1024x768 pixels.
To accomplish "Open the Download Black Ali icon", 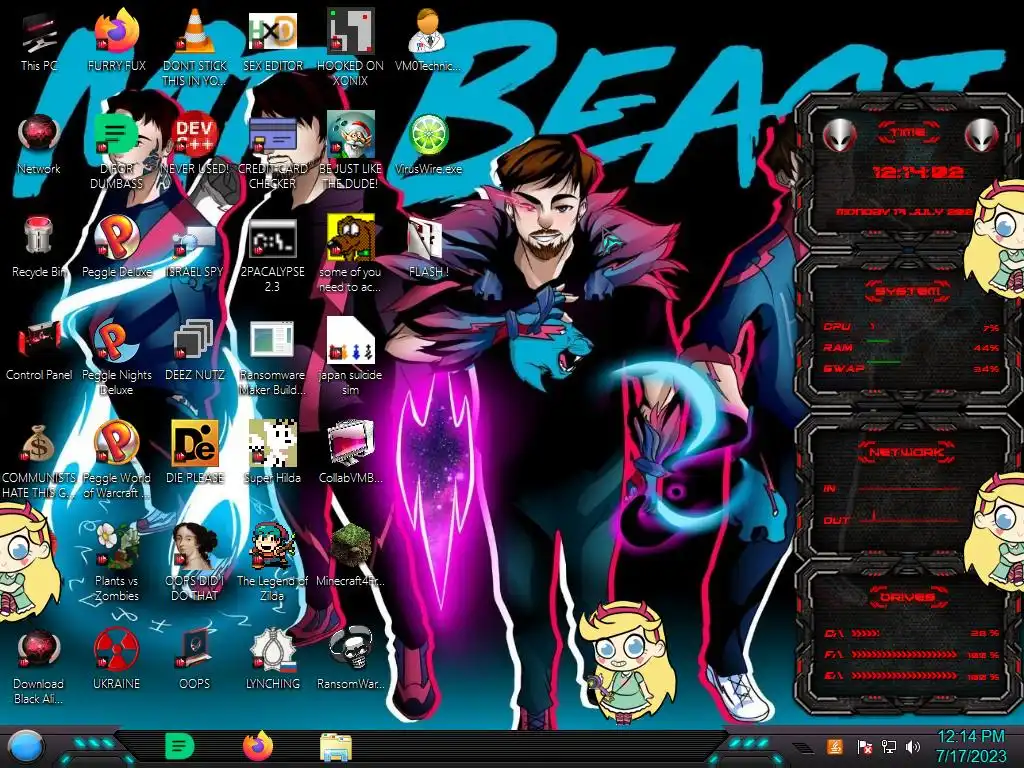I will pyautogui.click(x=39, y=649).
